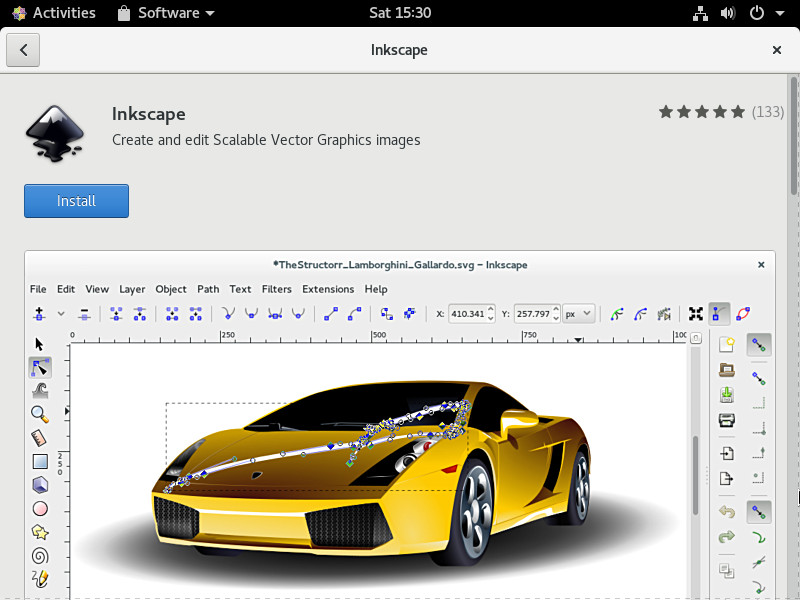Viewport: 800px width, 600px height.
Task: Make selected nodes auto-smooth
Action: 298,314
